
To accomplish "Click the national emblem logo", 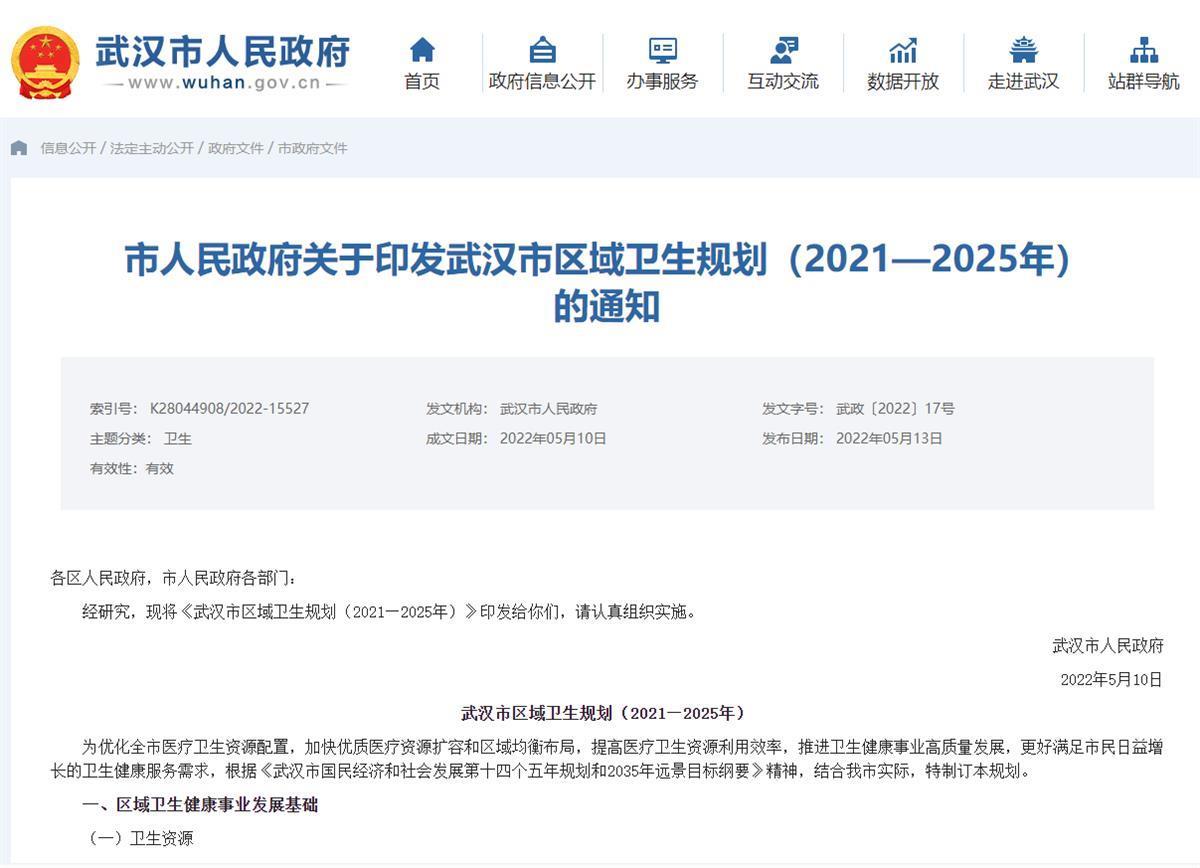I will [45, 62].
